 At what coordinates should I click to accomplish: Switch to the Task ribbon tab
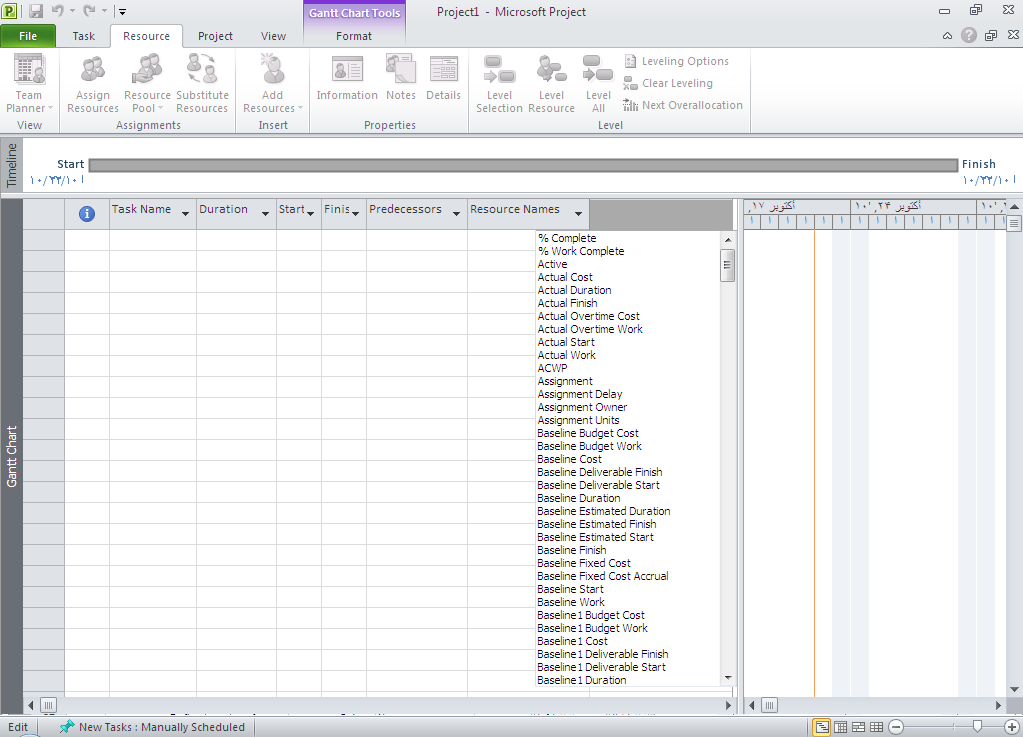(x=84, y=36)
